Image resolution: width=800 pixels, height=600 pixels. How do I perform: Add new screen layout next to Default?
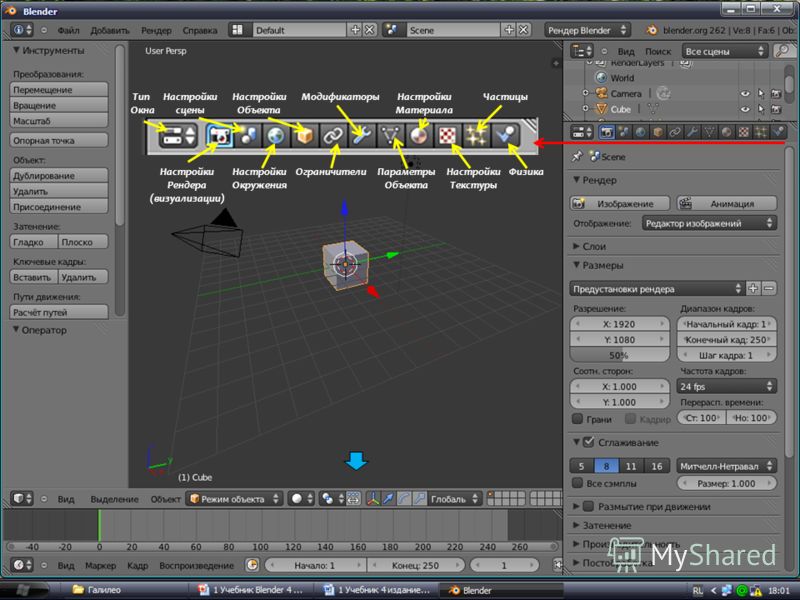(356, 30)
